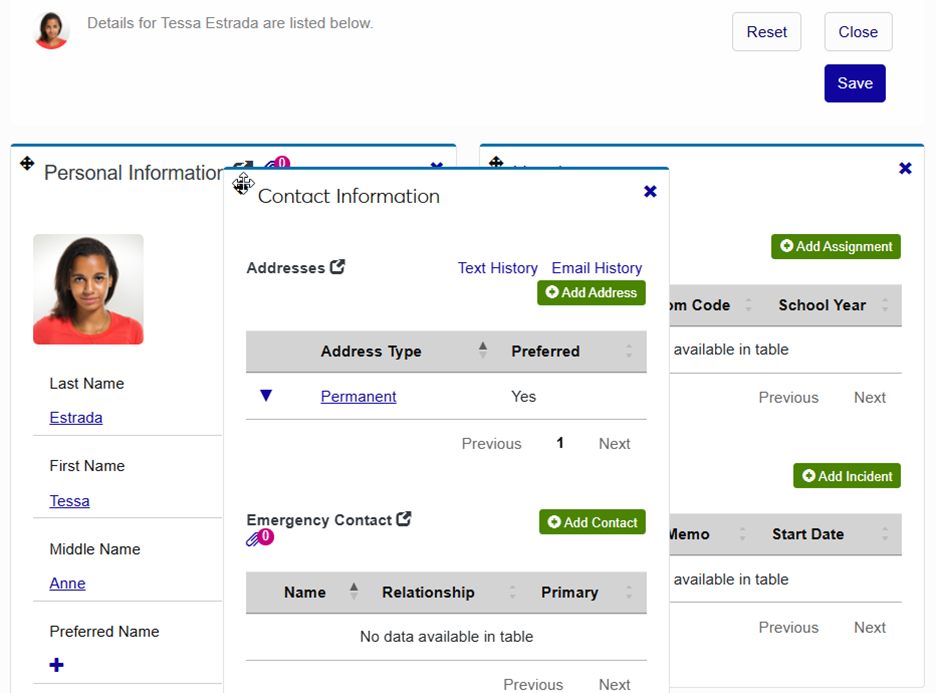Viewport: 936px width, 693px height.
Task: Click the Save button
Action: coord(854,83)
